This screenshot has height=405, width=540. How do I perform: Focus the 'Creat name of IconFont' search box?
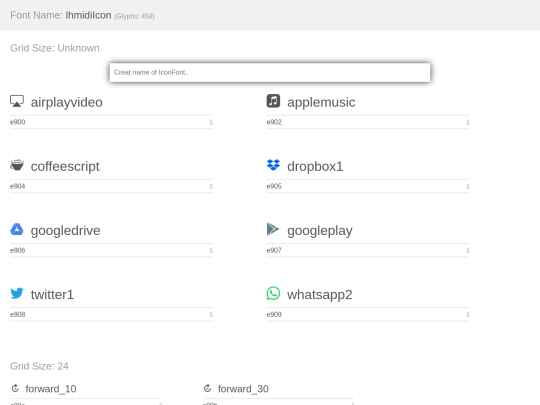tap(270, 72)
